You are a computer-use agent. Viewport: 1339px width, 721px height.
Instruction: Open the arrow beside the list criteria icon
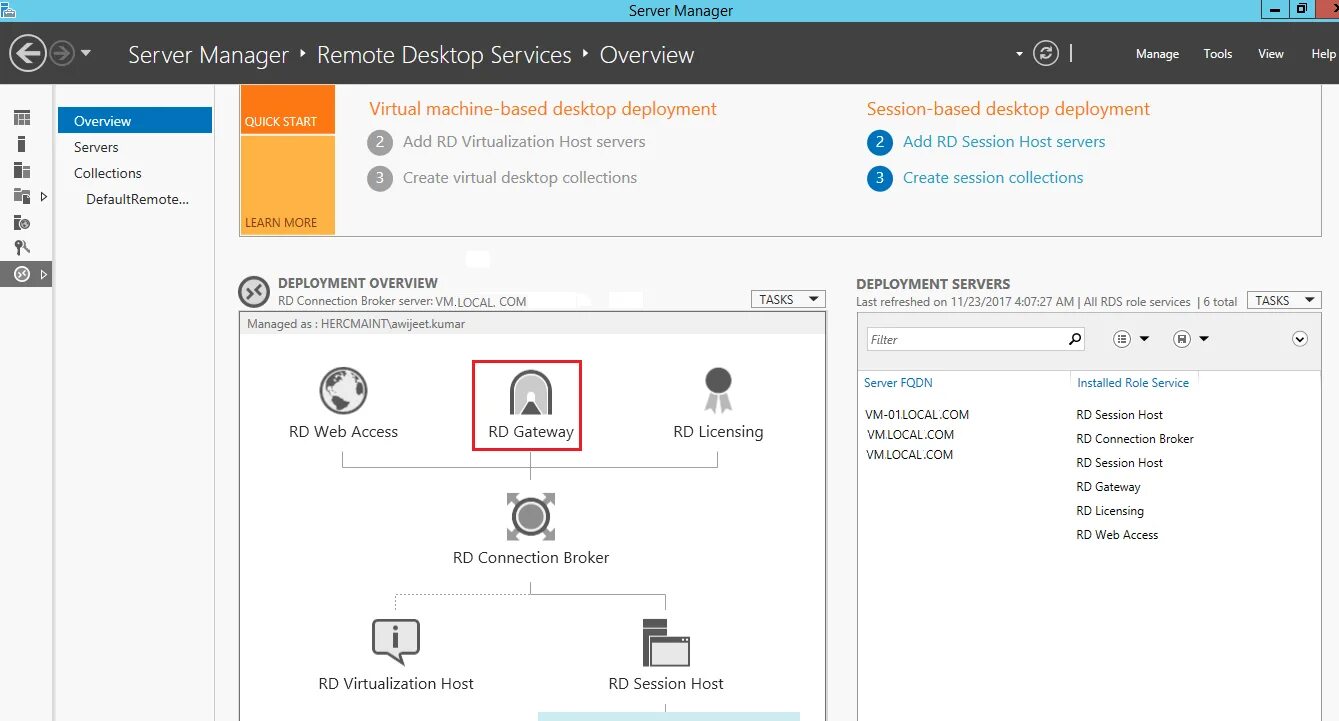click(x=1144, y=339)
